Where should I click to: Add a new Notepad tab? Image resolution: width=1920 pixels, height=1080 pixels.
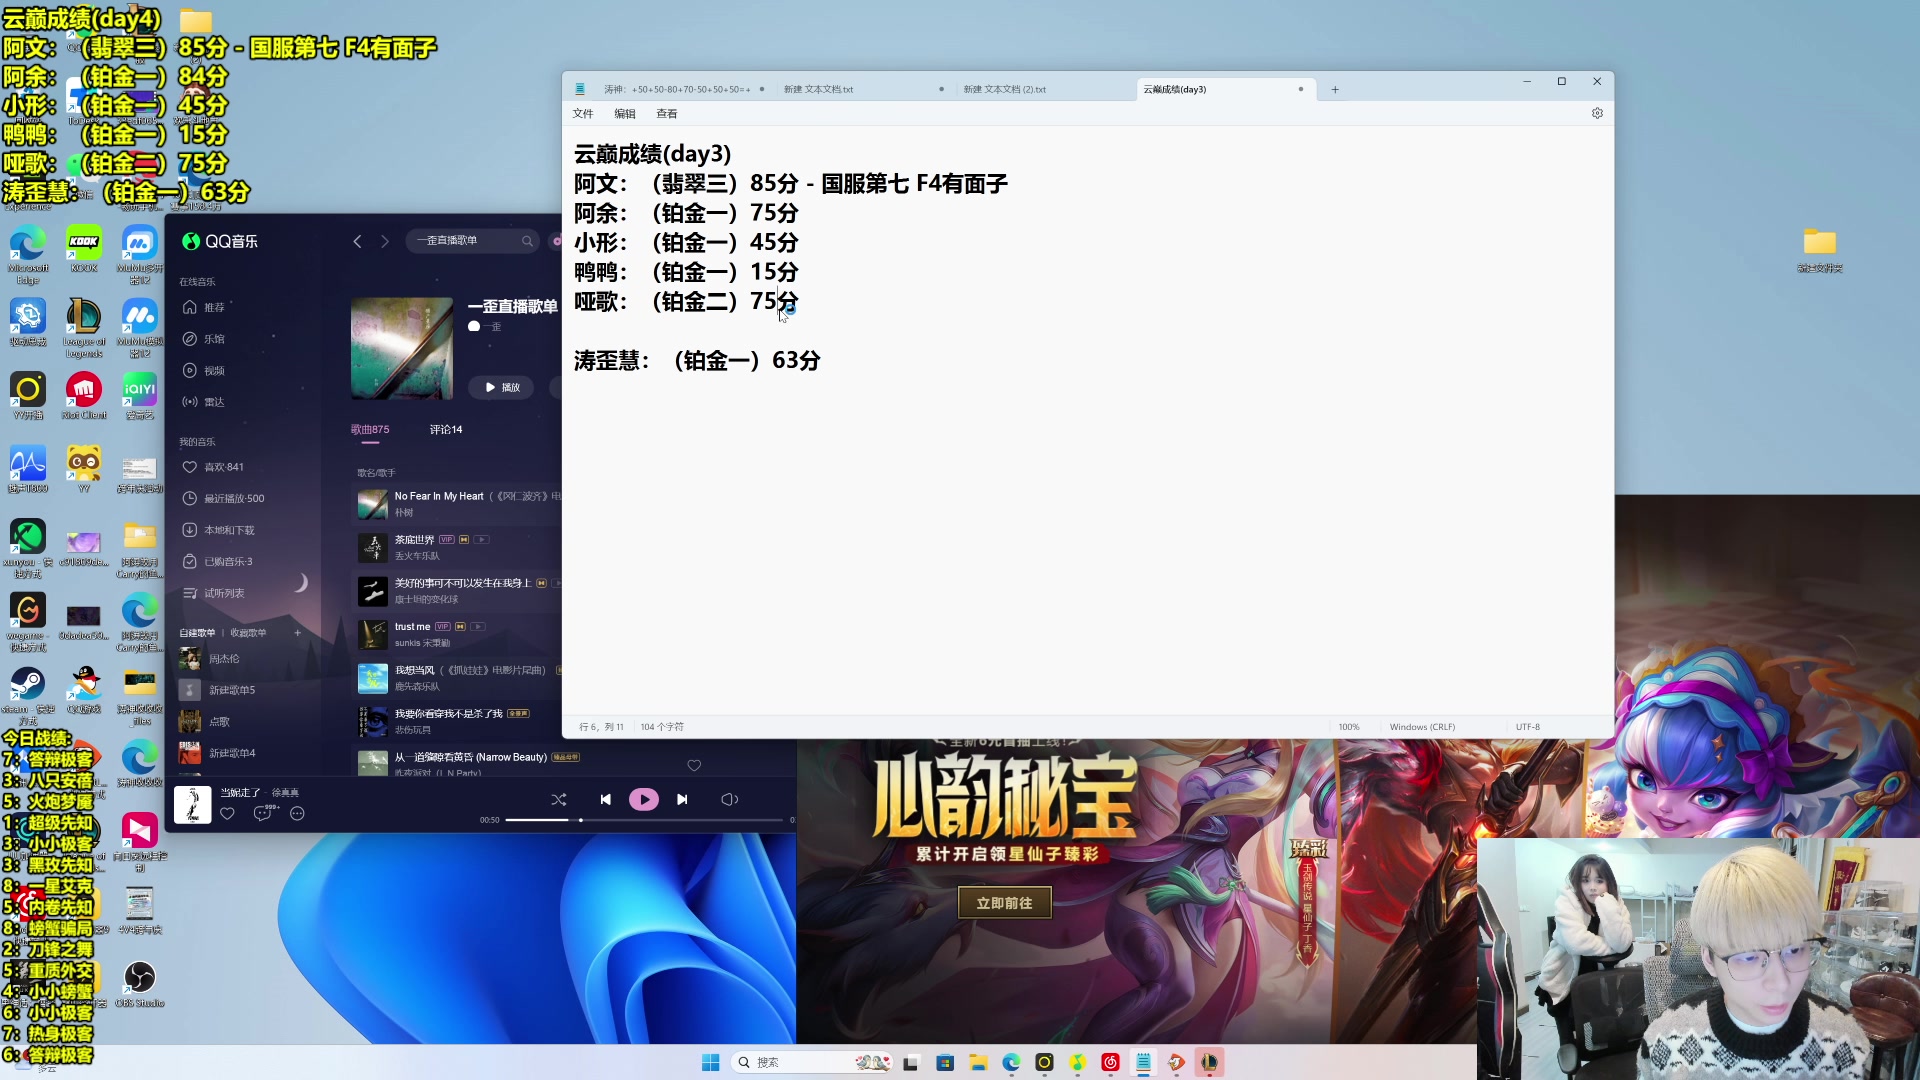click(x=1334, y=89)
